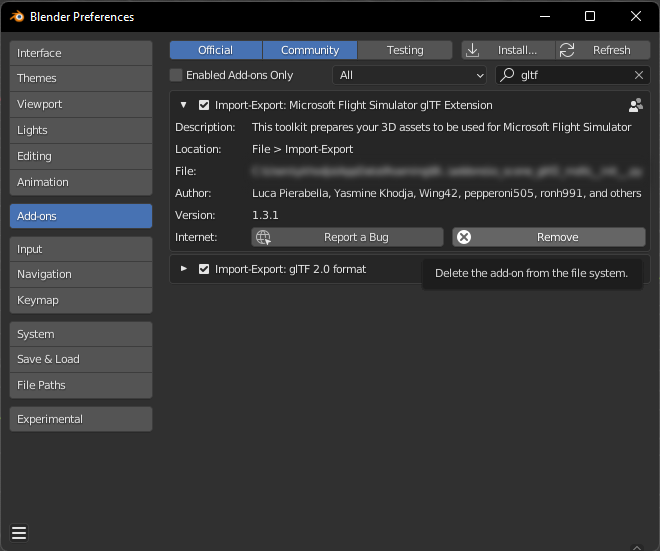Click the version number 1.3.1
This screenshot has height=551, width=660.
click(265, 215)
